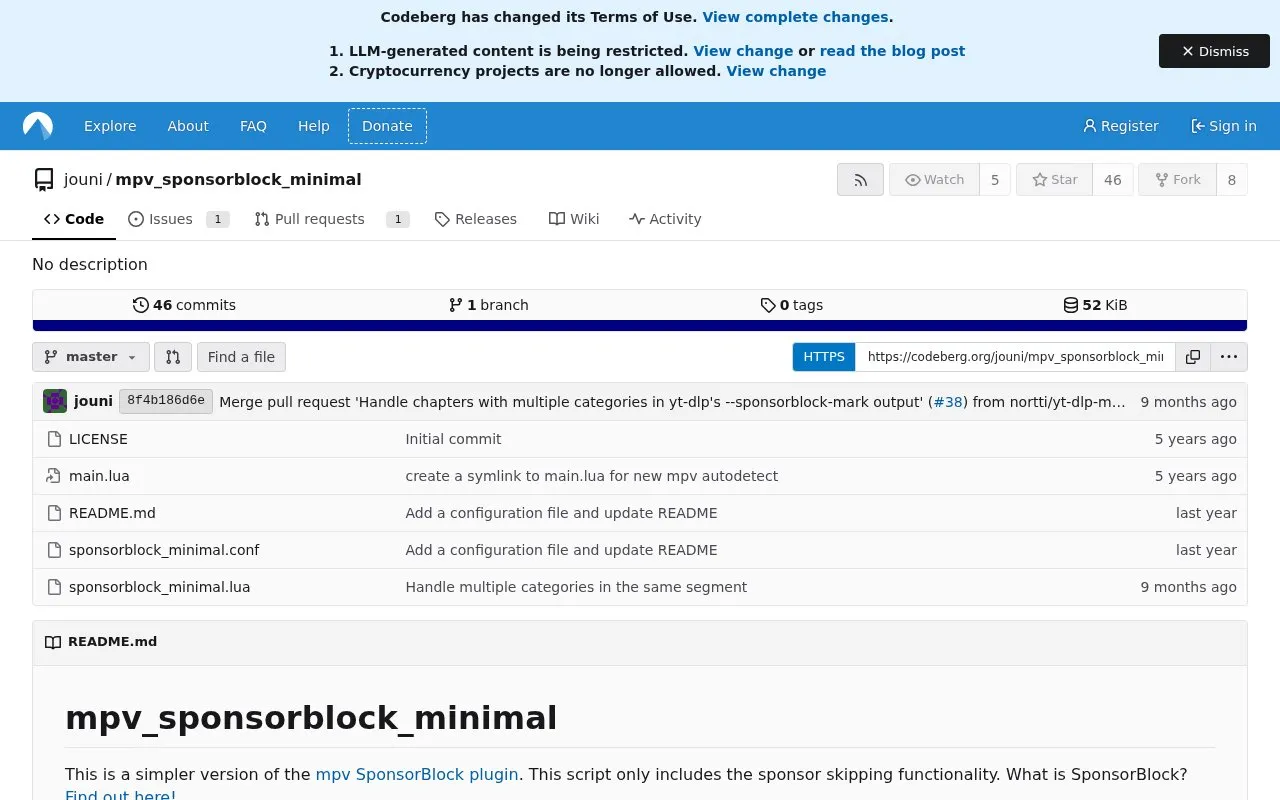Open the Explore menu item
Image resolution: width=1280 pixels, height=800 pixels.
click(110, 126)
